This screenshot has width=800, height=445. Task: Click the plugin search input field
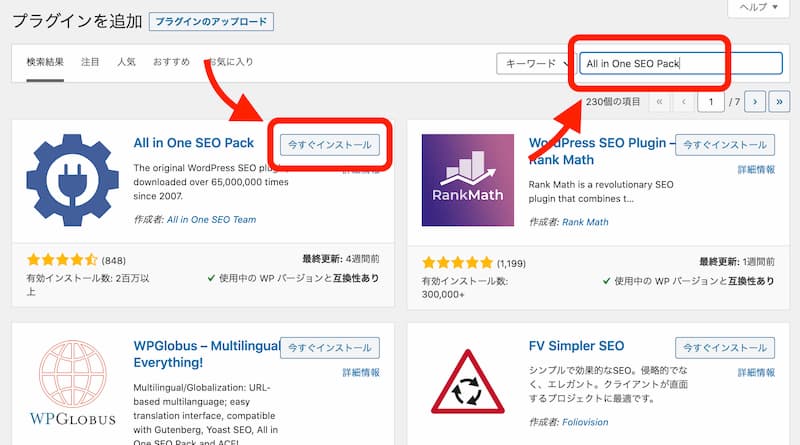681,63
